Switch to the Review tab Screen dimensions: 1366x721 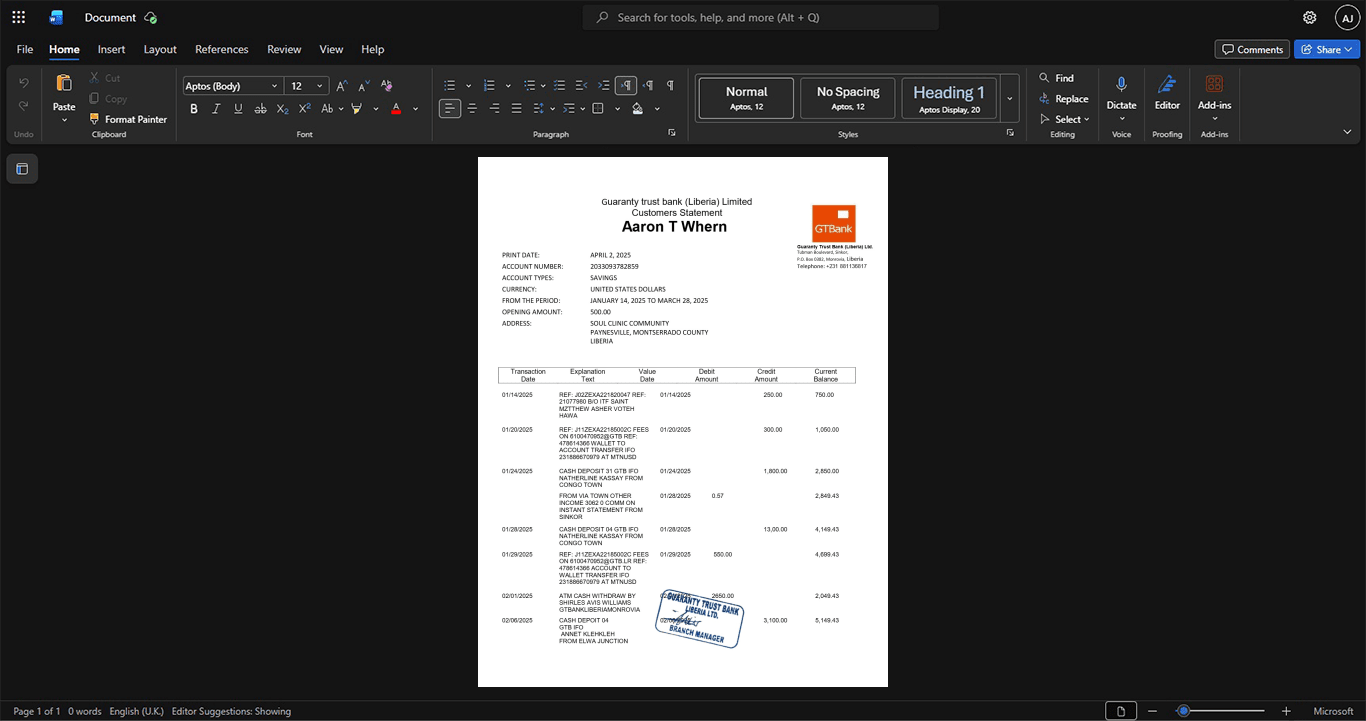click(284, 49)
